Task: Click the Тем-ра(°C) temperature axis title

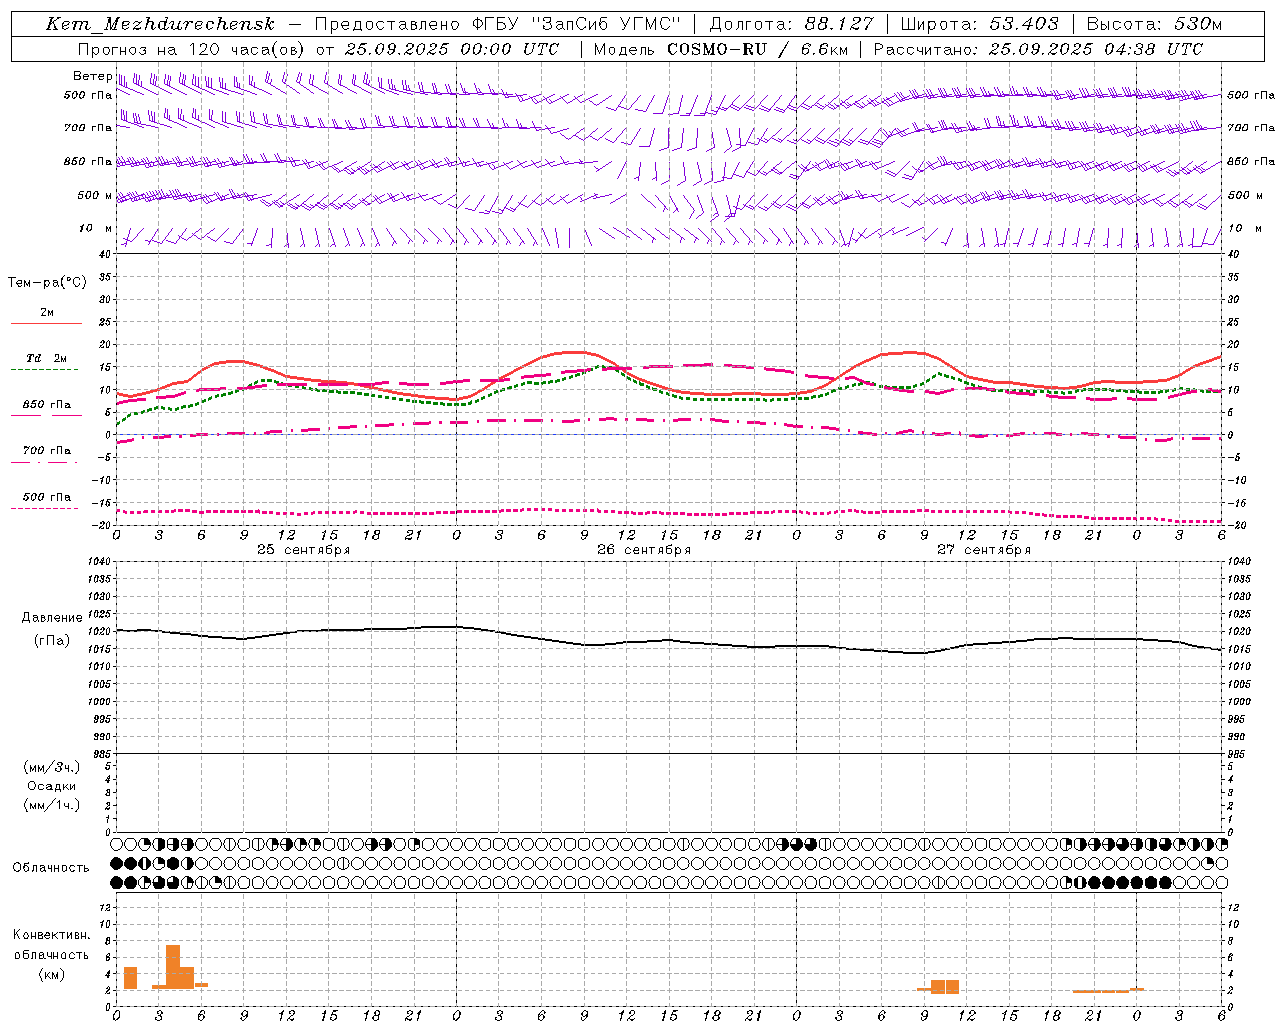Action: point(47,283)
